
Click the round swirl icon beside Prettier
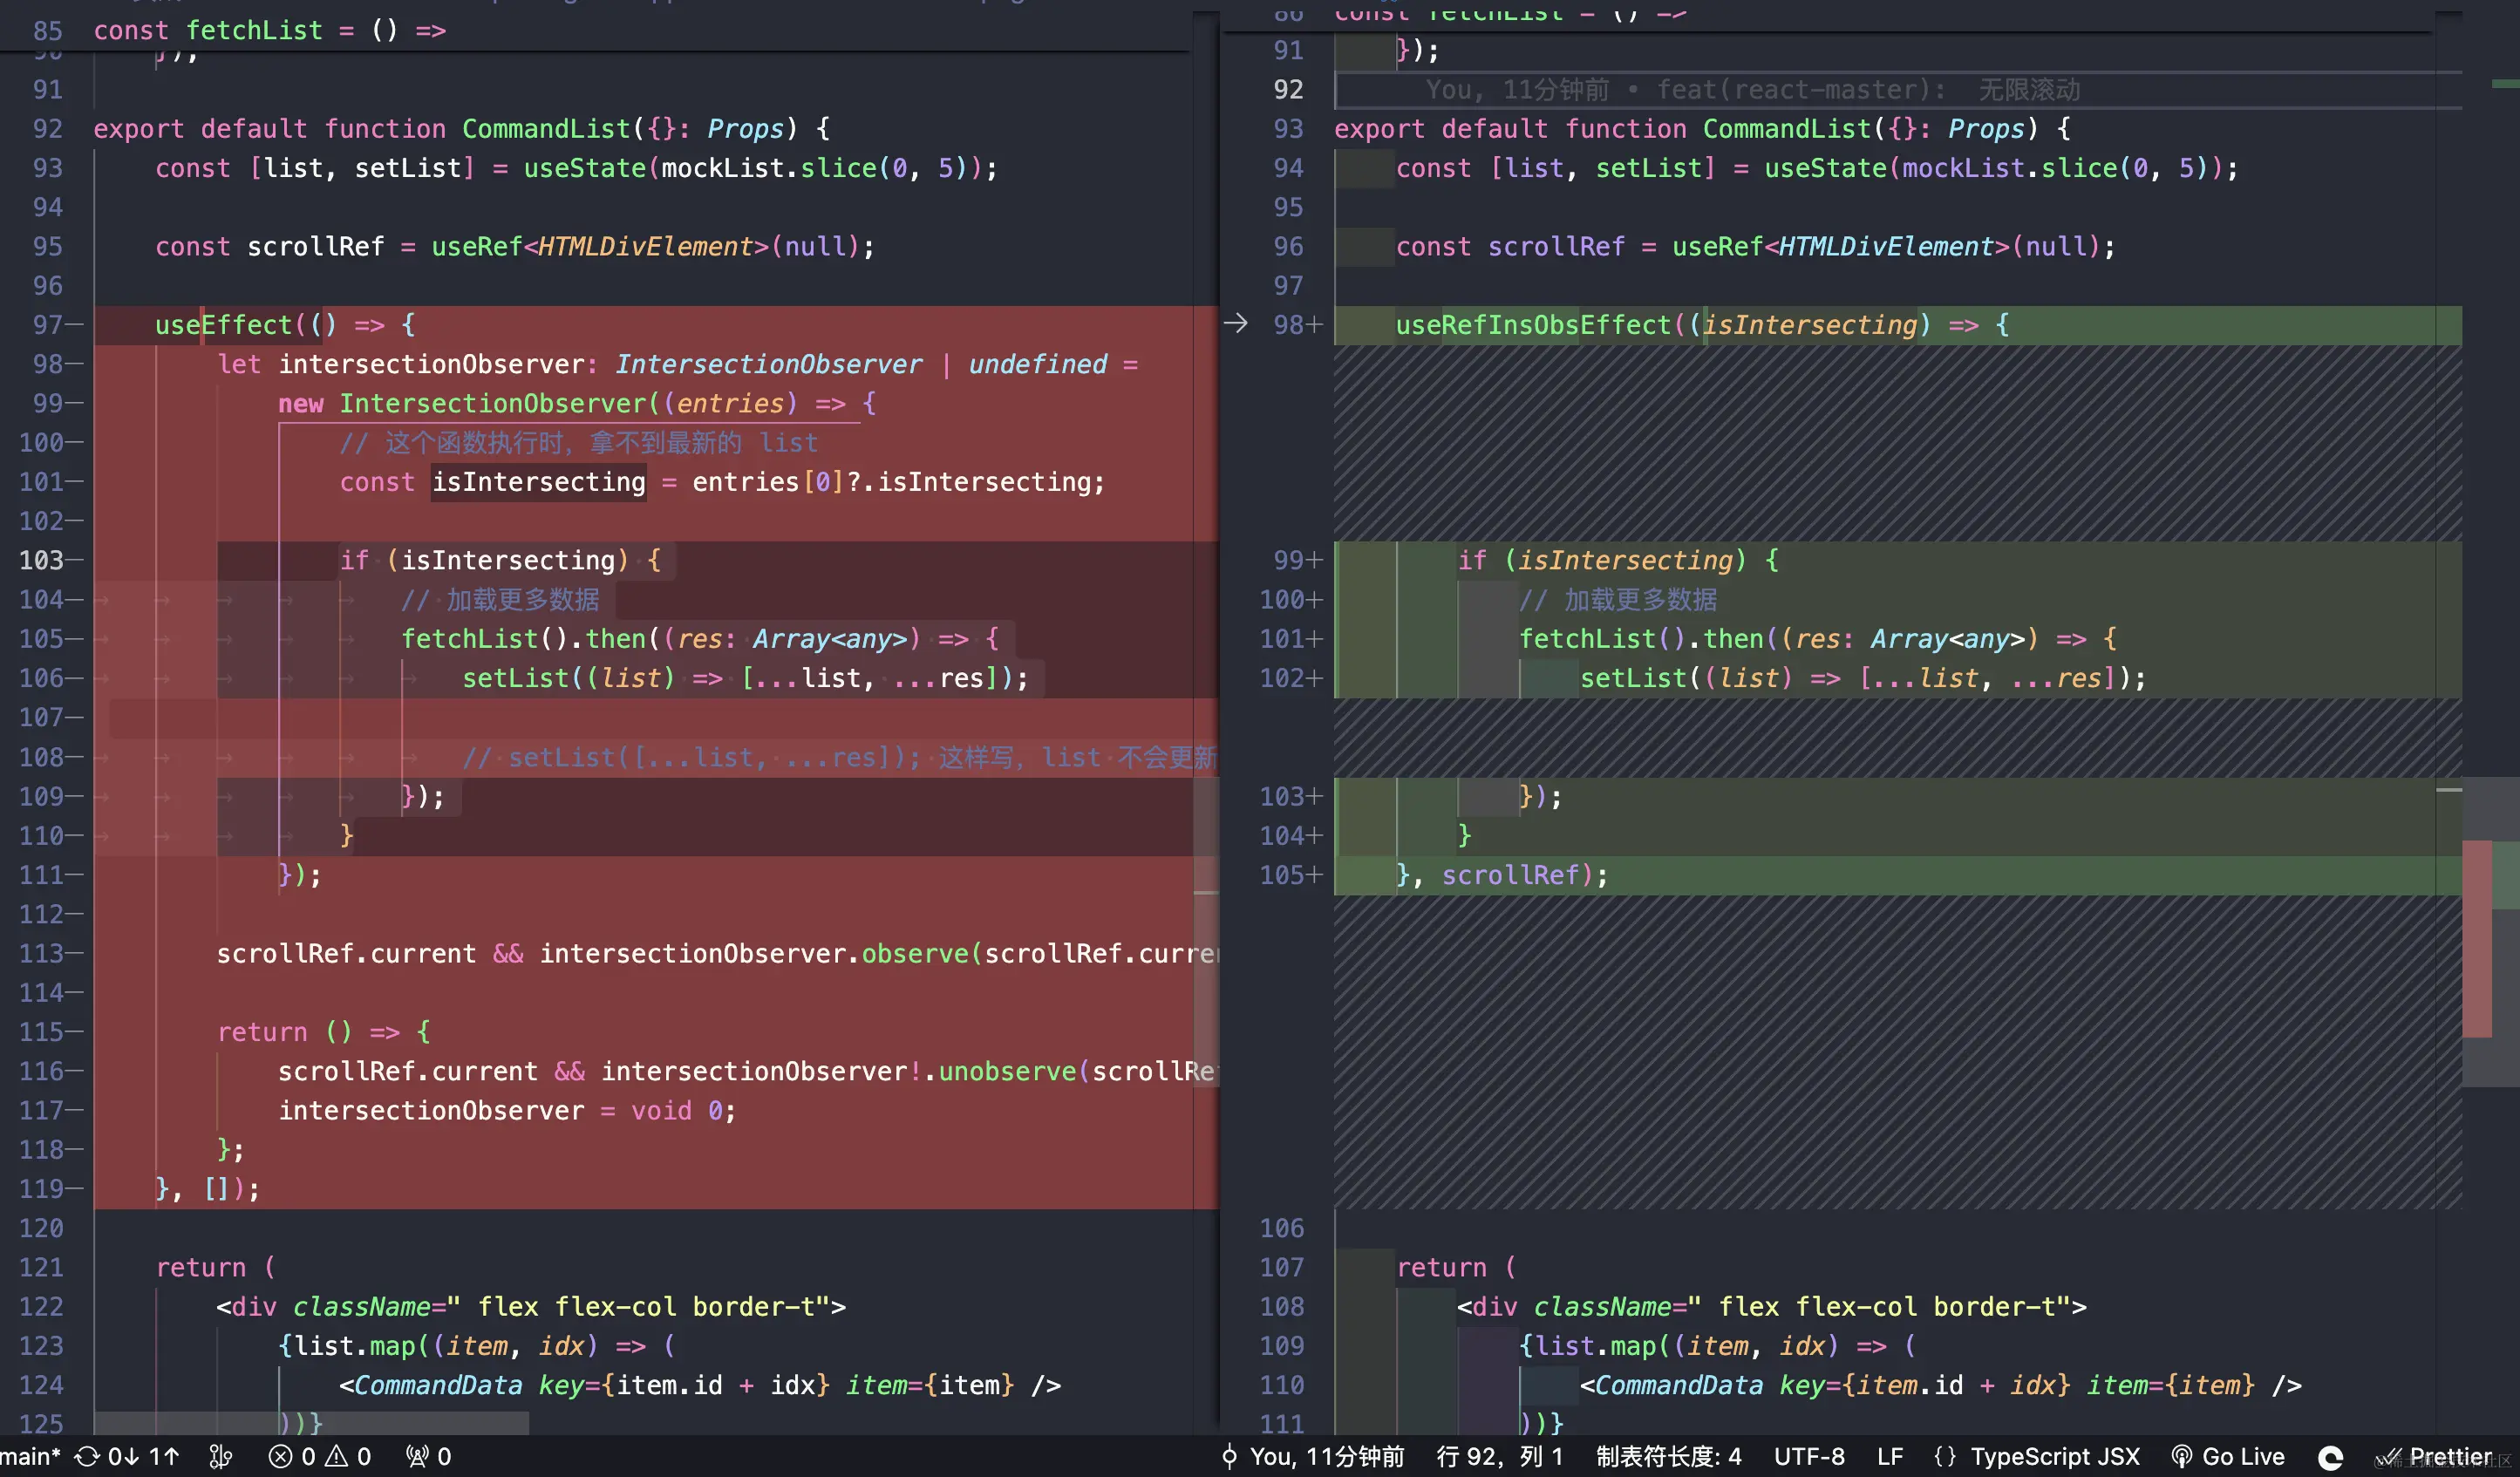tap(2331, 1458)
